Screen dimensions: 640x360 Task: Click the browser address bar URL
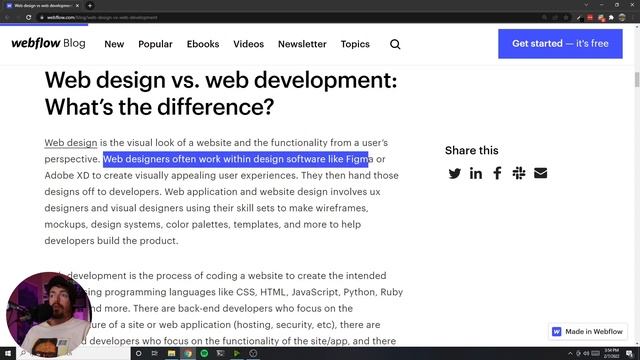[x=102, y=18]
